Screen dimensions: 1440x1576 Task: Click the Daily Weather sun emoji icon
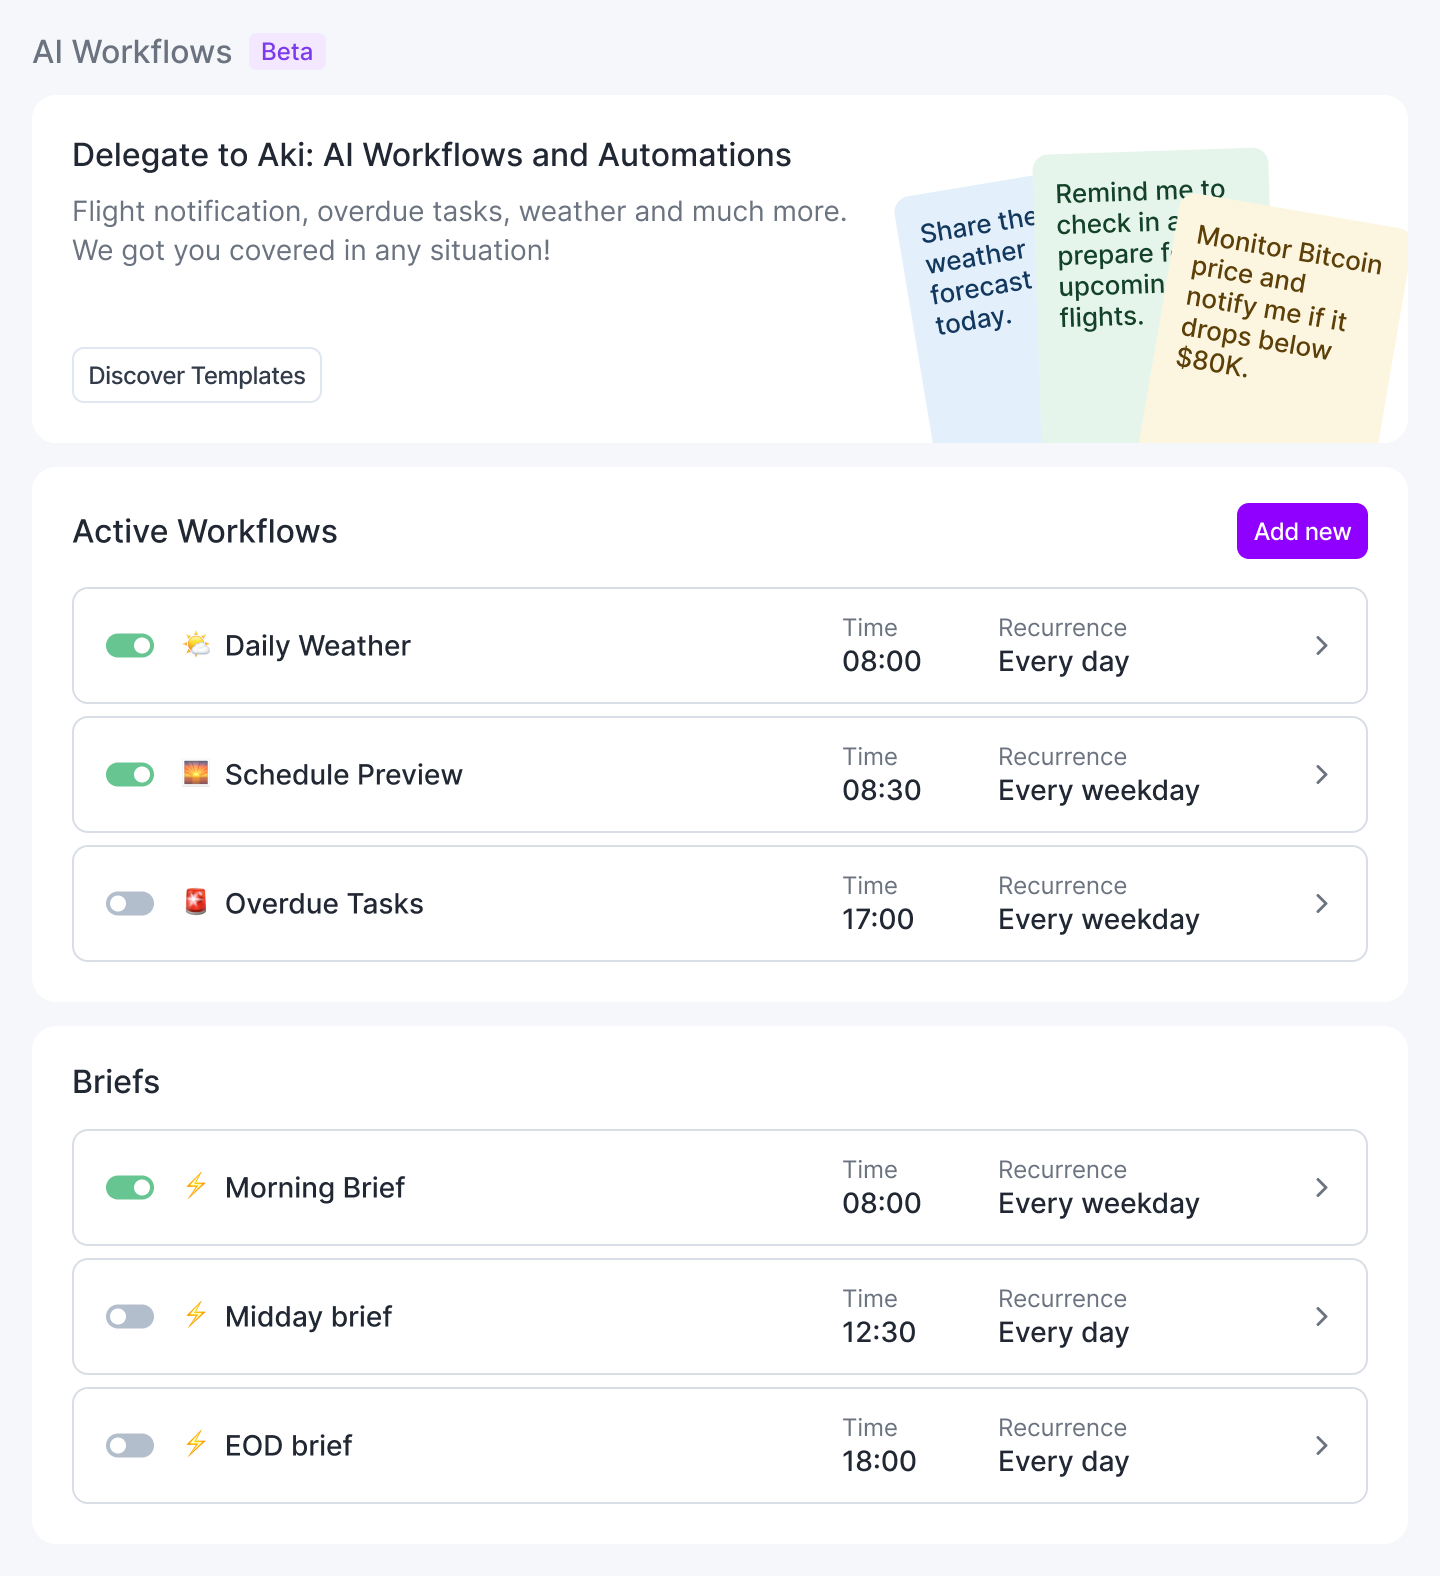tap(196, 645)
